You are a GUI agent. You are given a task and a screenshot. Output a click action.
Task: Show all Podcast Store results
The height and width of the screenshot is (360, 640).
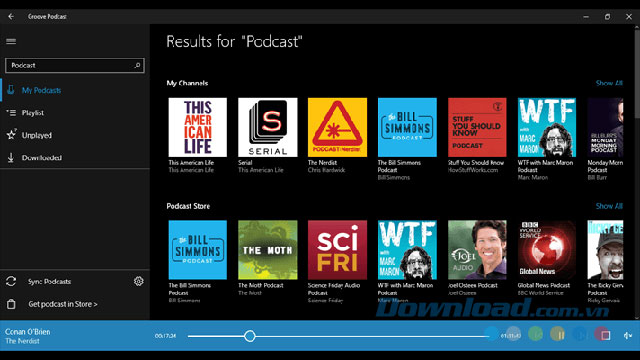pos(609,206)
